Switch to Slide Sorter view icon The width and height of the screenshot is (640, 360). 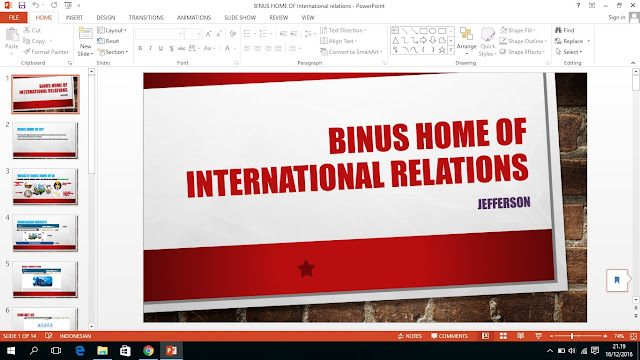(503, 336)
